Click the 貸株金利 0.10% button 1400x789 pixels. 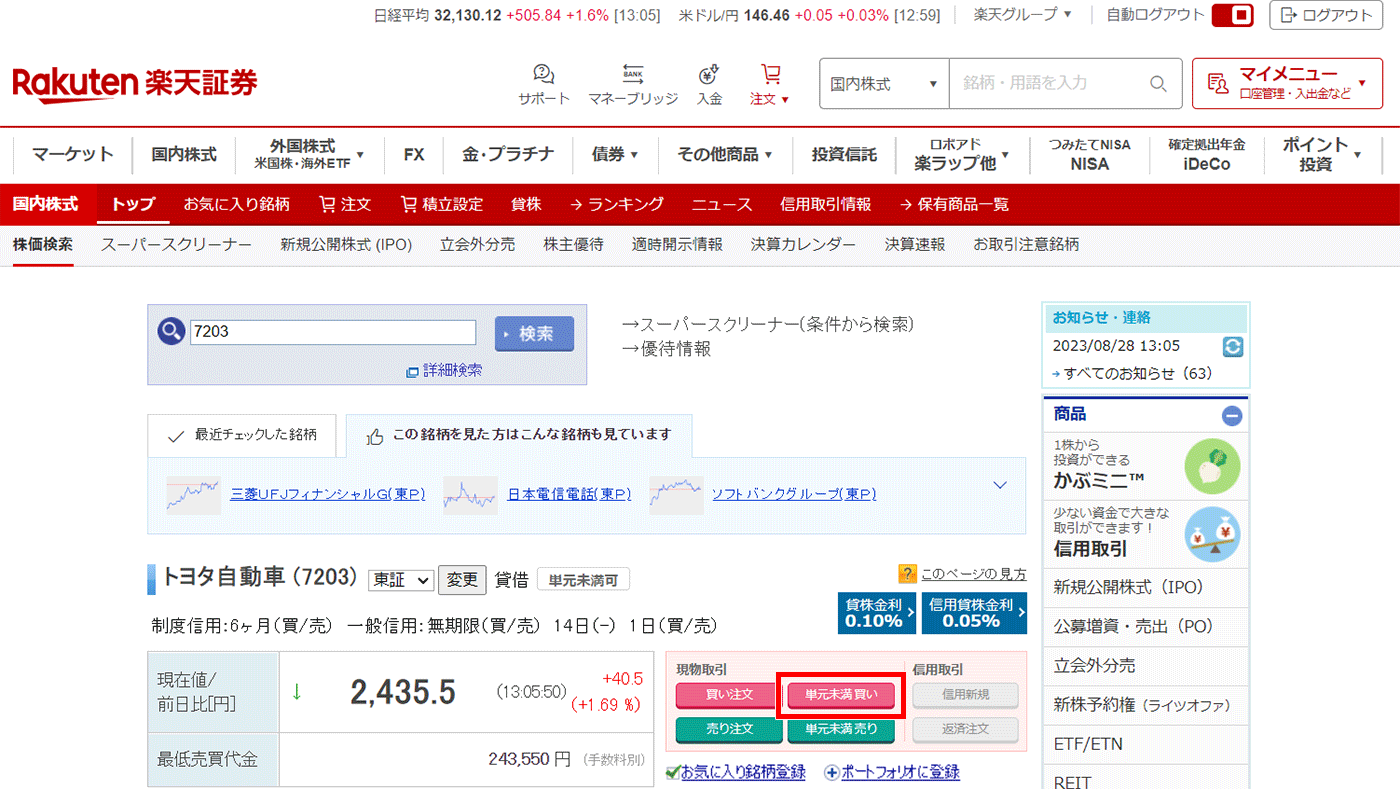877,613
